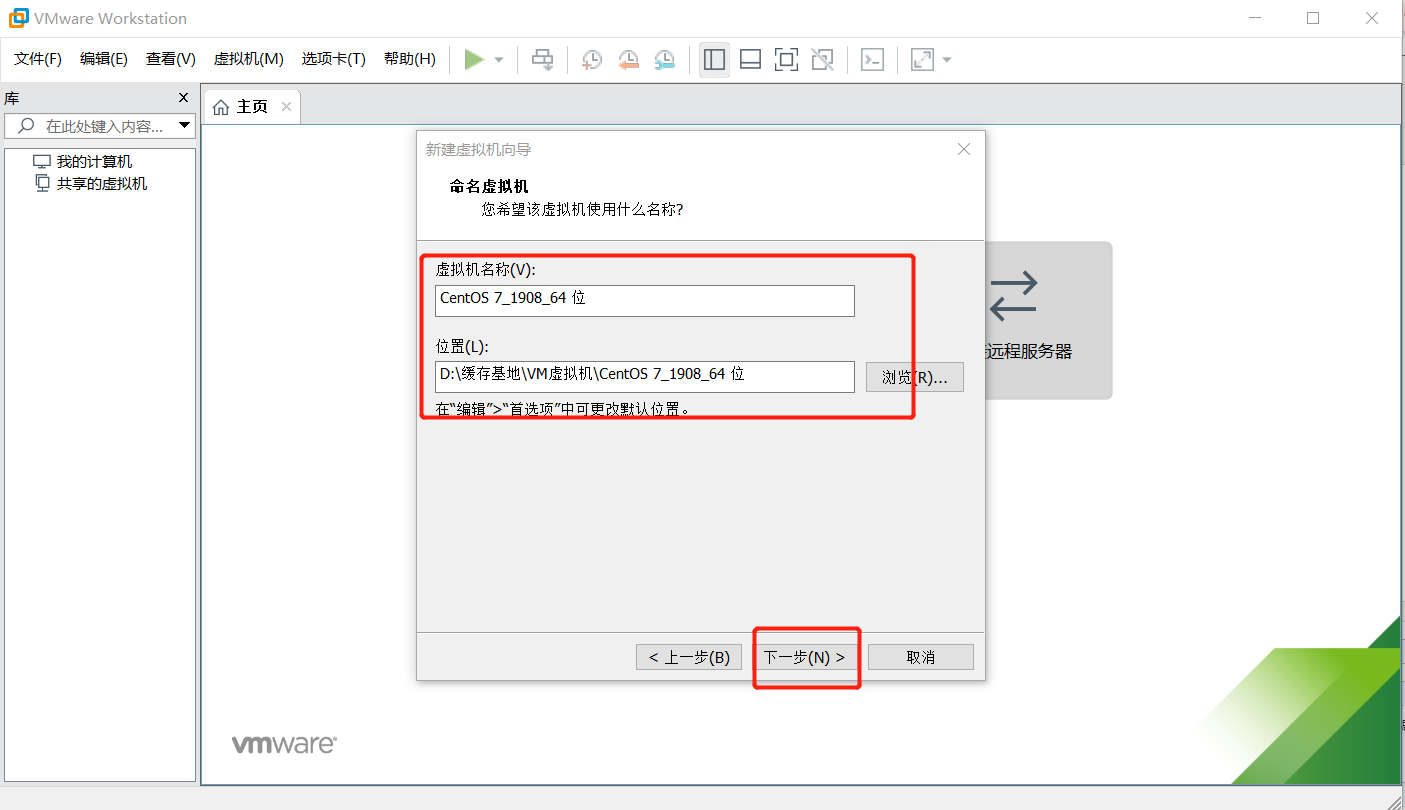Click the 位置 path text field
Viewport: 1405px width, 810px height.
645,376
